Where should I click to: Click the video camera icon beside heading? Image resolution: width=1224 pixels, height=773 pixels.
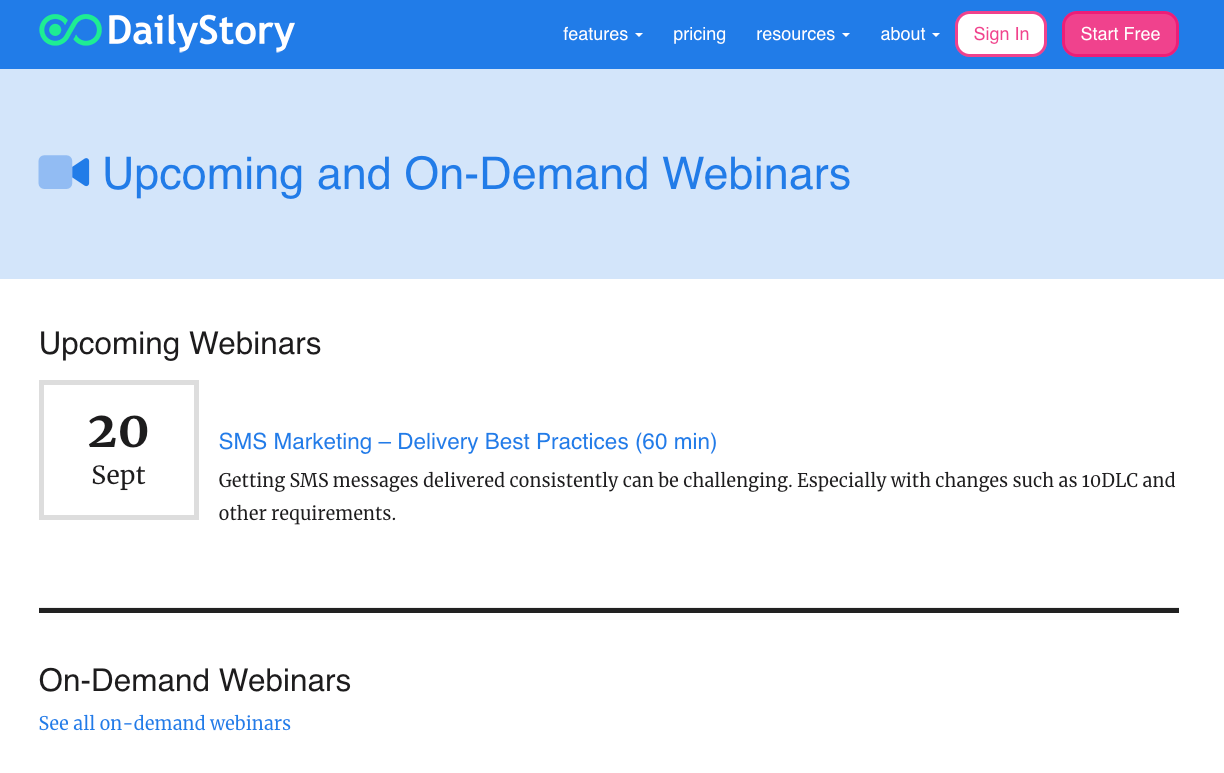pyautogui.click(x=64, y=172)
